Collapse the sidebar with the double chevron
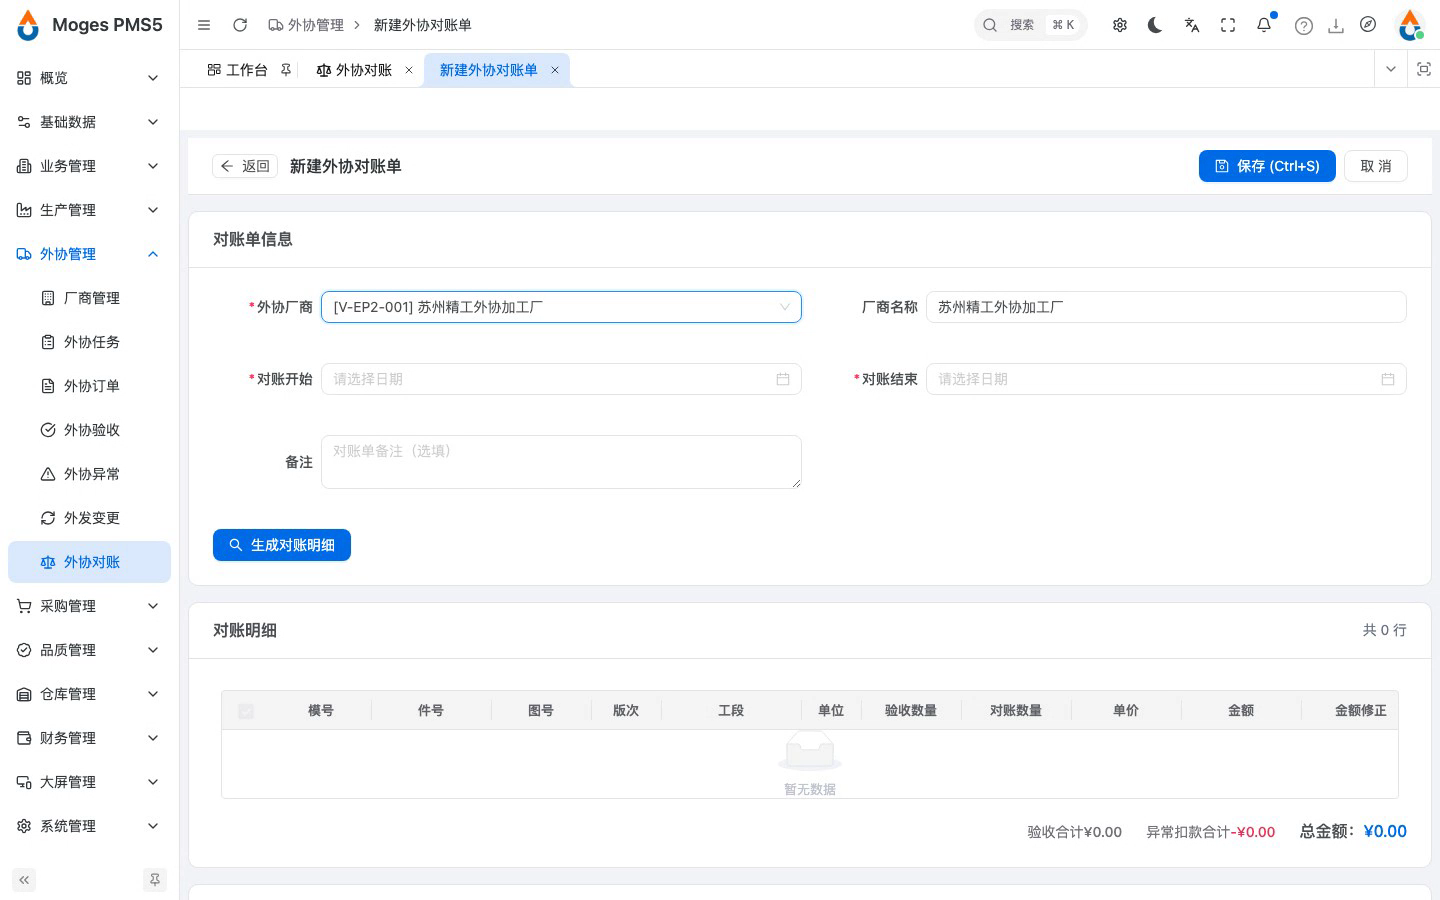The height and width of the screenshot is (900, 1440). (24, 880)
